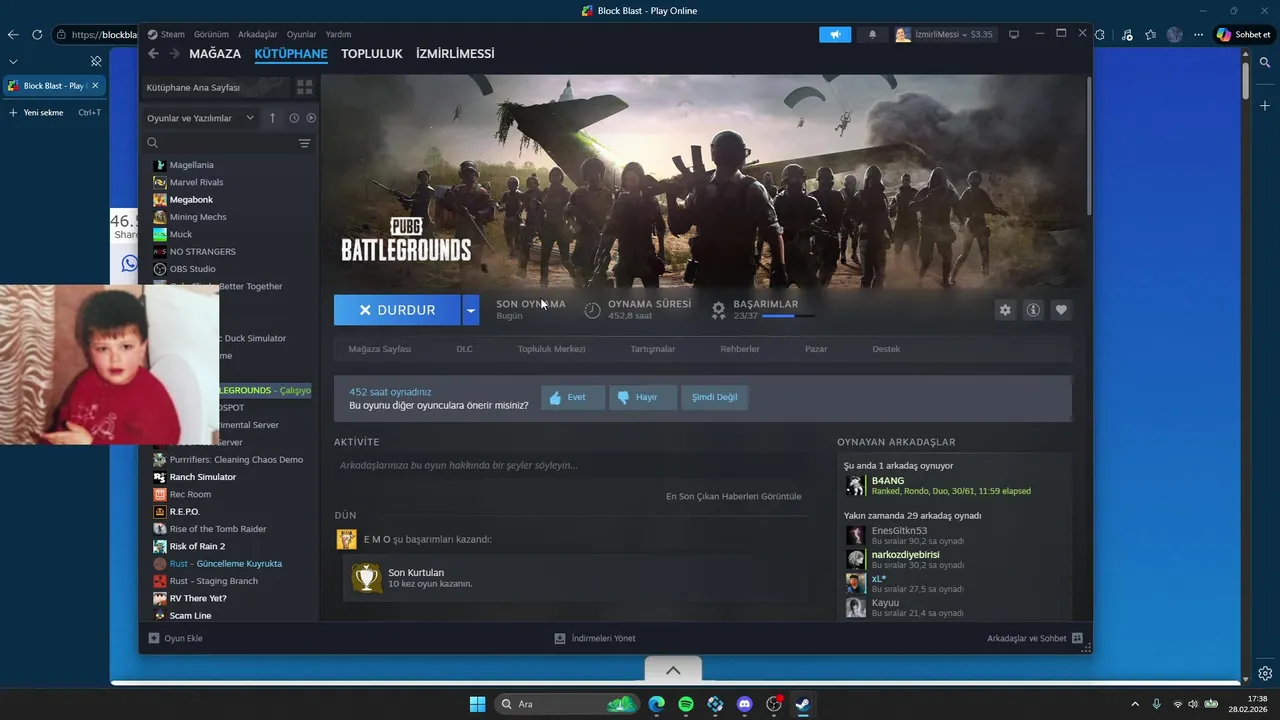
Task: Open Tartışmalar game tab
Action: click(x=652, y=349)
